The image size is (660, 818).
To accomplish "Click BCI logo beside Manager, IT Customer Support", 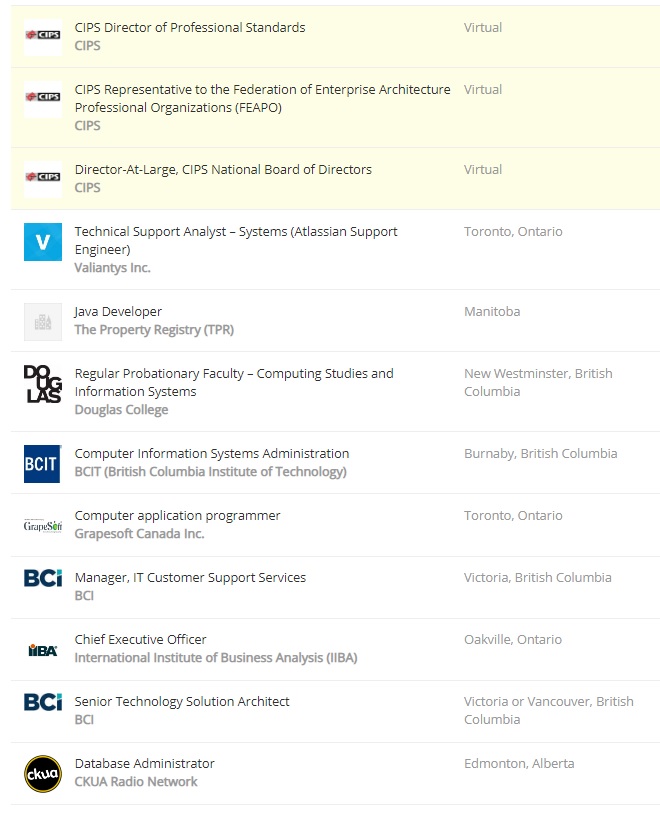I will [x=43, y=578].
